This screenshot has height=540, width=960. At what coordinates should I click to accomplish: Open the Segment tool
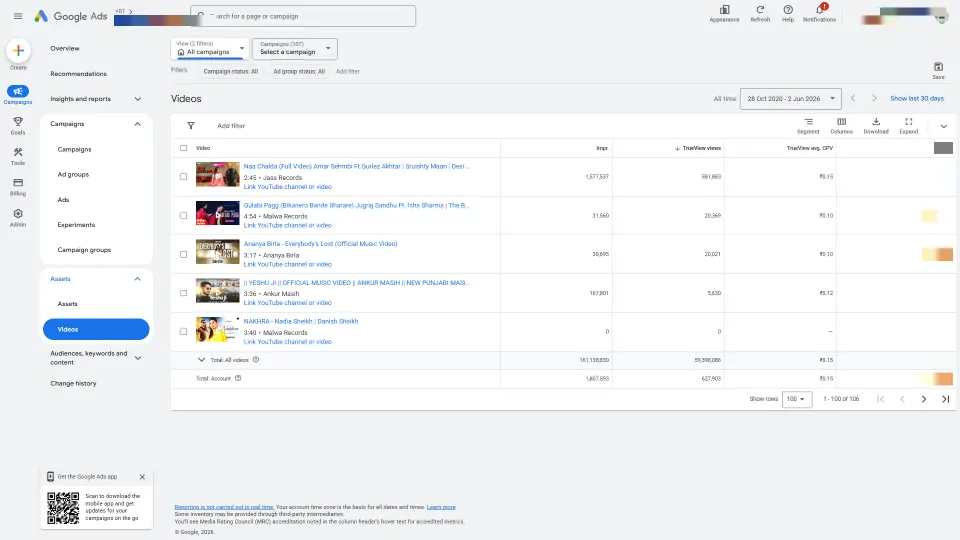point(808,126)
